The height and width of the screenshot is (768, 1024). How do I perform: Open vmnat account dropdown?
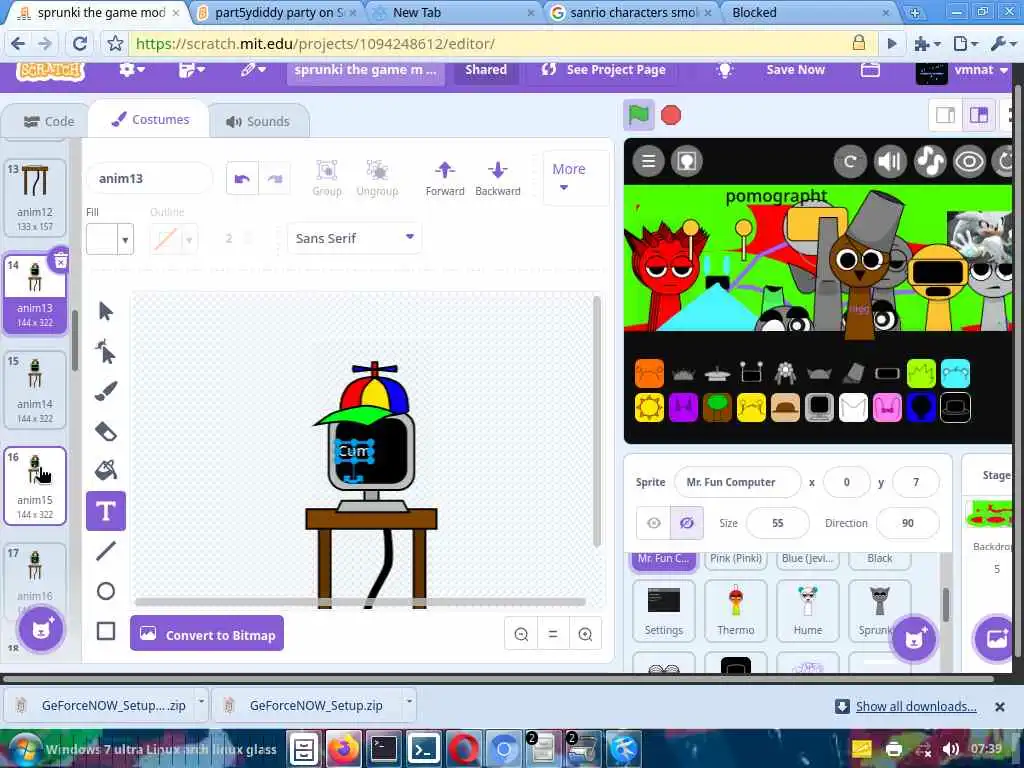tap(963, 70)
